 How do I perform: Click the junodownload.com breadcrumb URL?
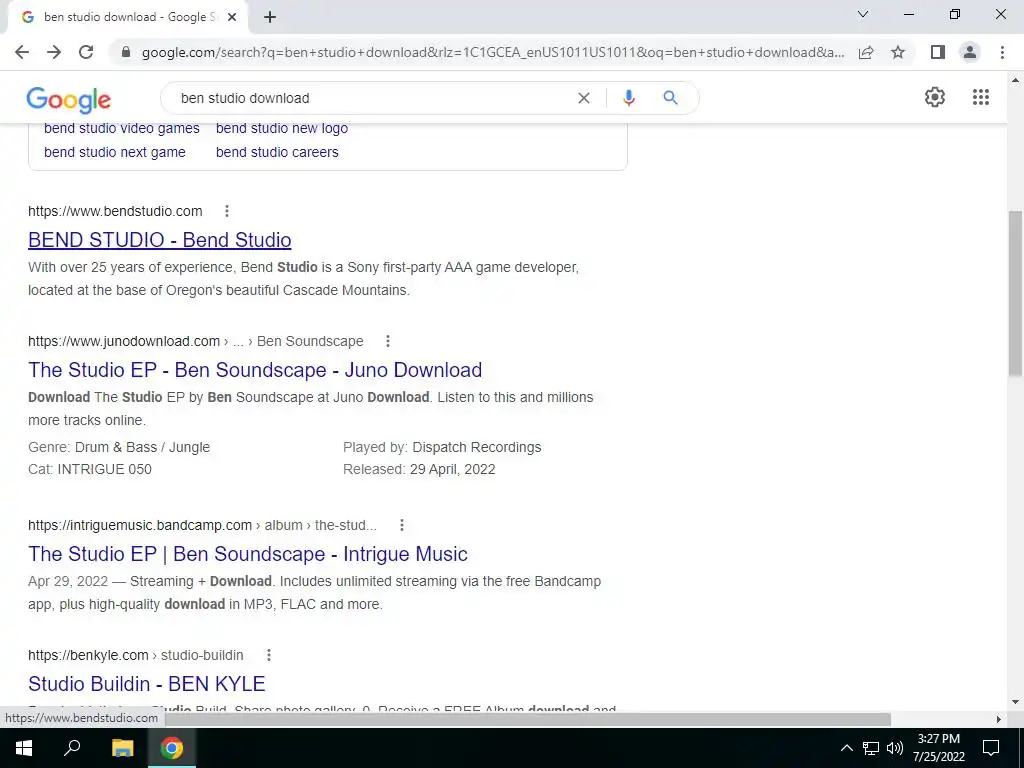pyautogui.click(x=195, y=341)
